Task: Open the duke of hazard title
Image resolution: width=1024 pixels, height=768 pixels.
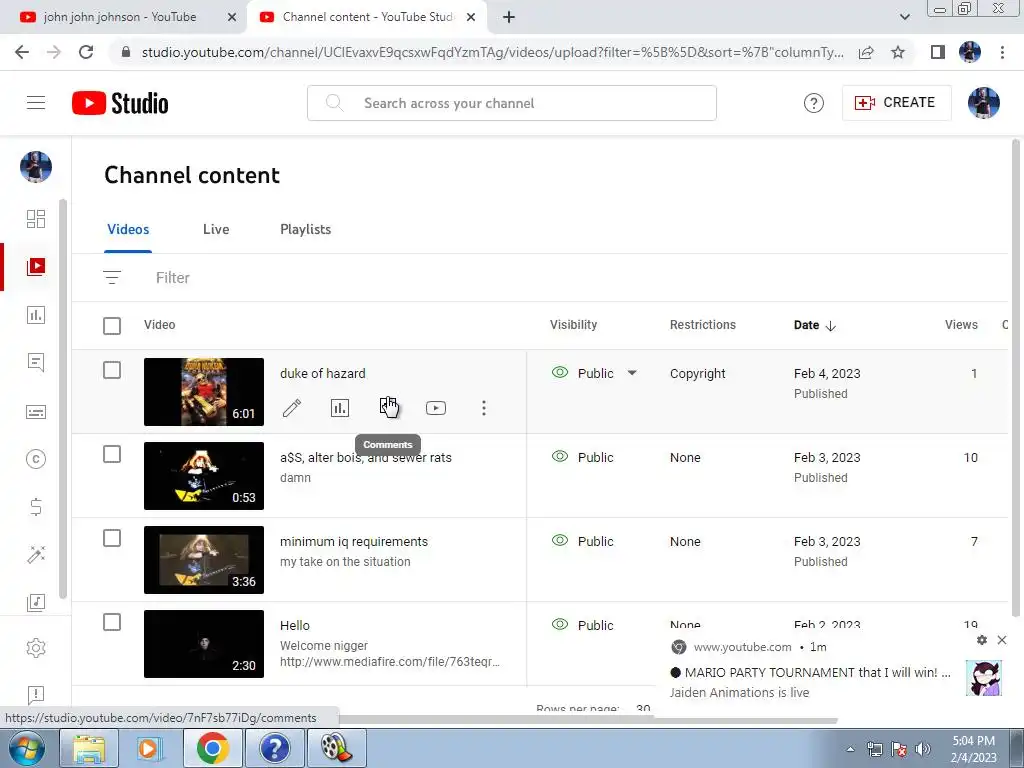Action: 323,374
